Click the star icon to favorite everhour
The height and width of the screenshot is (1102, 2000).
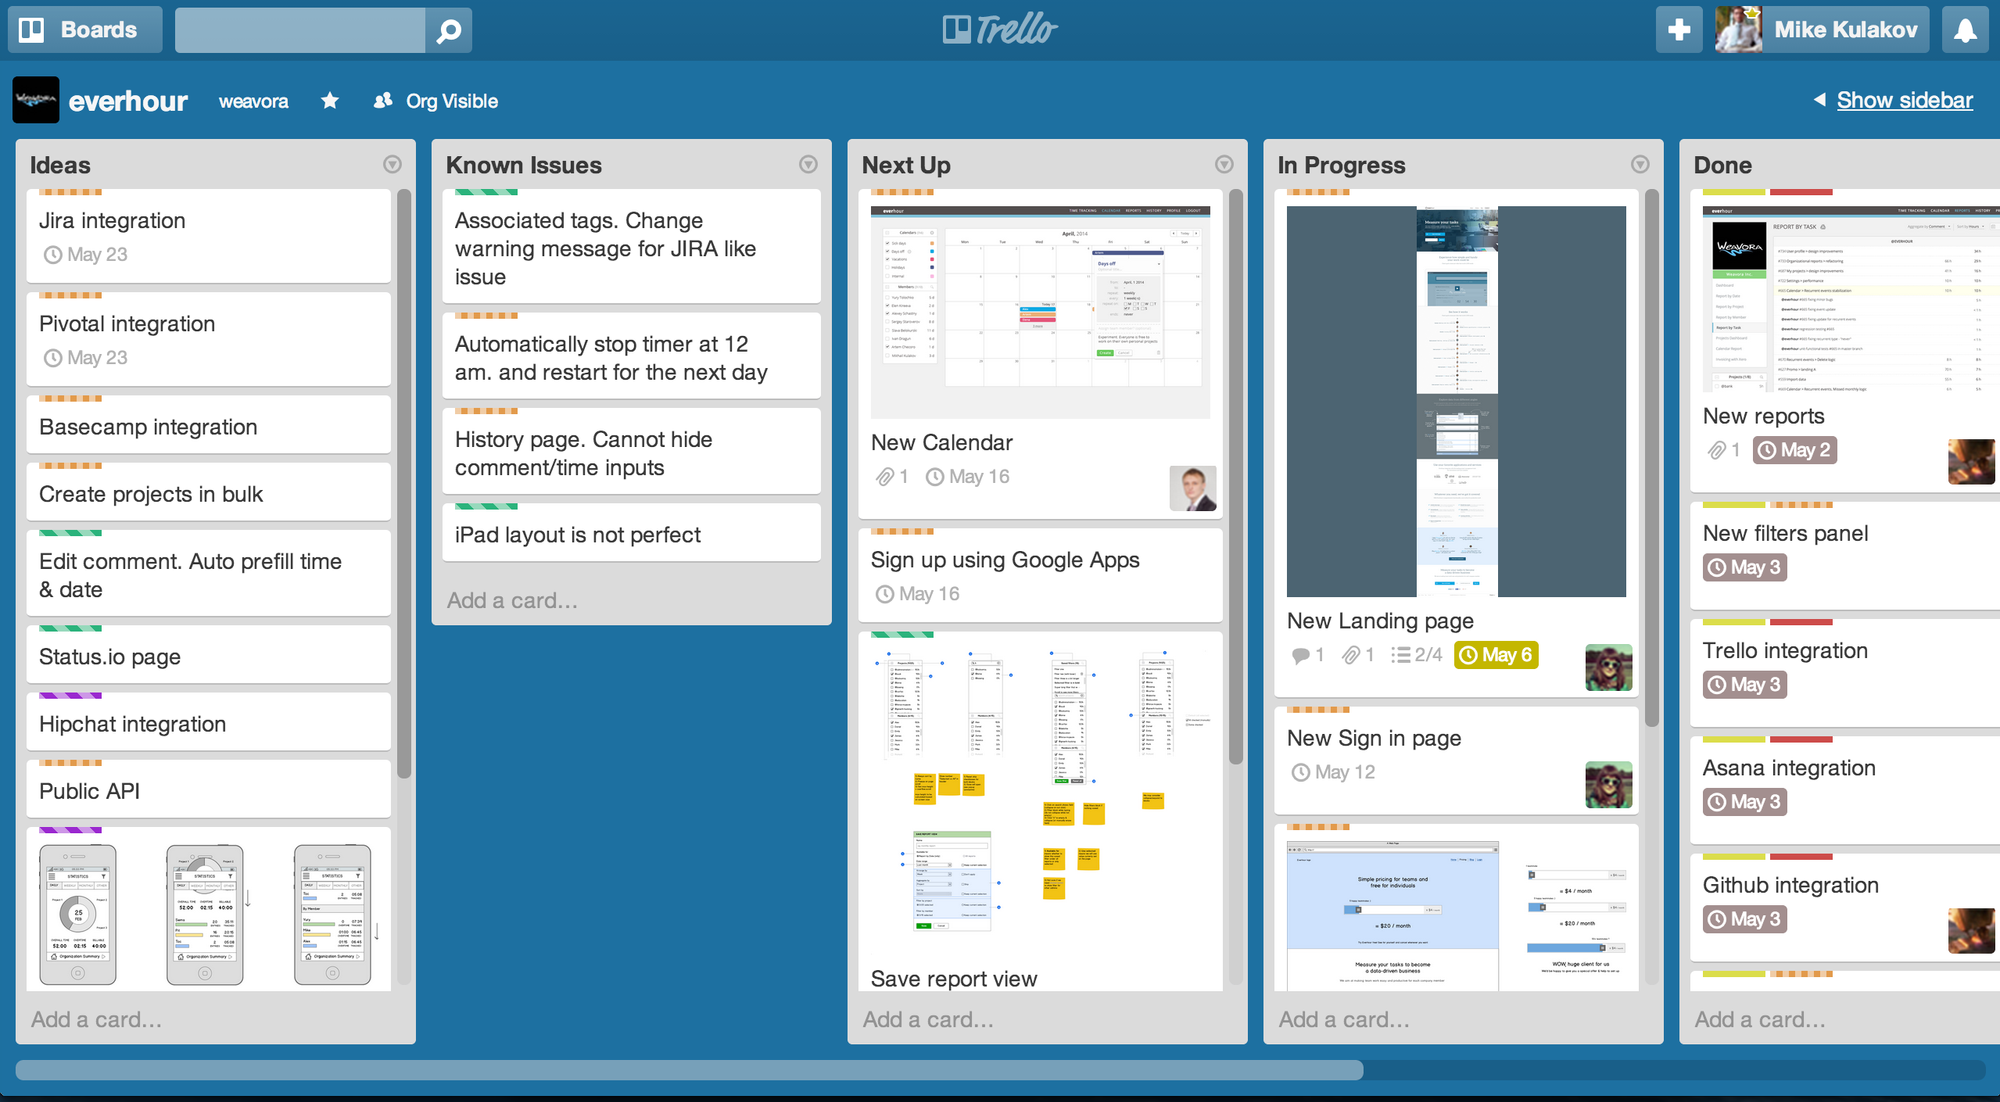click(x=332, y=100)
